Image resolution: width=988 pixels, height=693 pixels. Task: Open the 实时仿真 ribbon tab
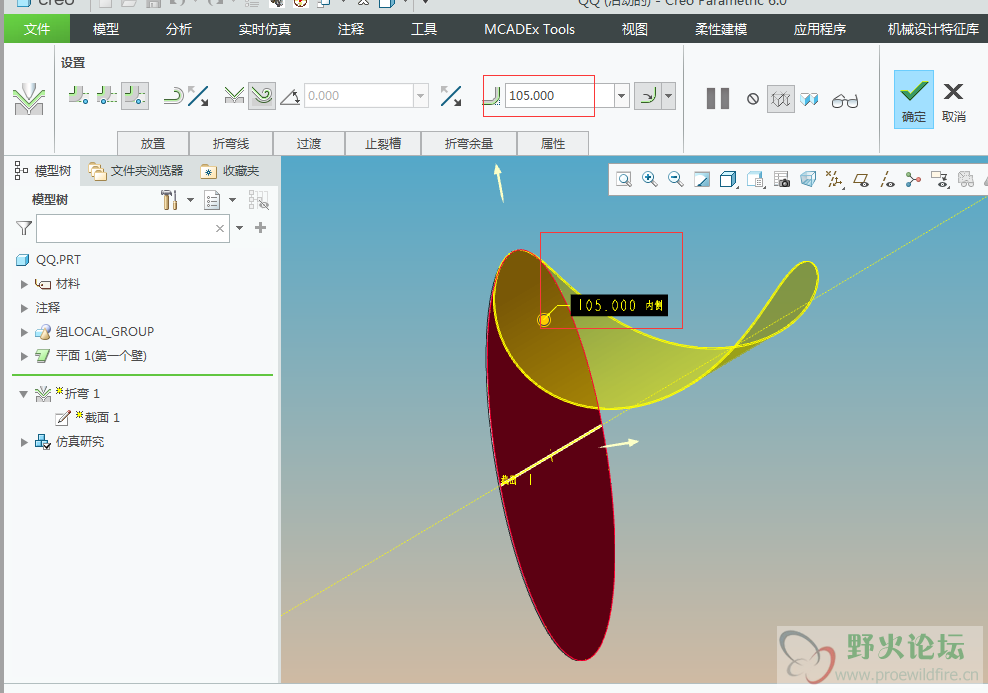pos(265,29)
